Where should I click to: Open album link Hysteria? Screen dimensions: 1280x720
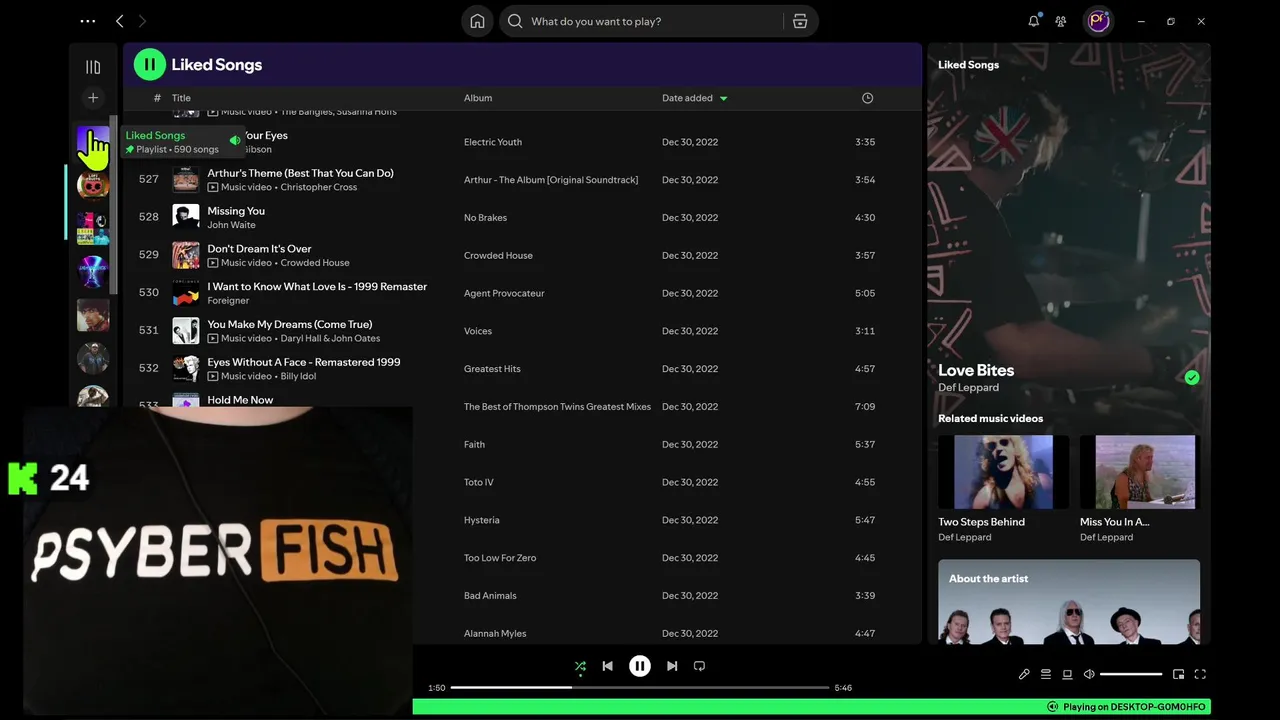pyautogui.click(x=482, y=521)
